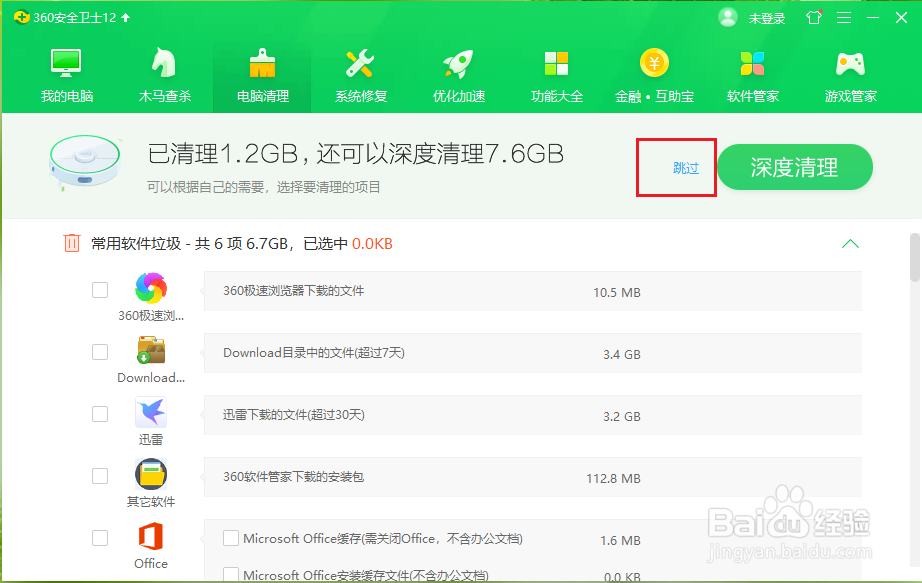
Task: Collapse the 常用软件垃圾 section
Action: [x=850, y=243]
